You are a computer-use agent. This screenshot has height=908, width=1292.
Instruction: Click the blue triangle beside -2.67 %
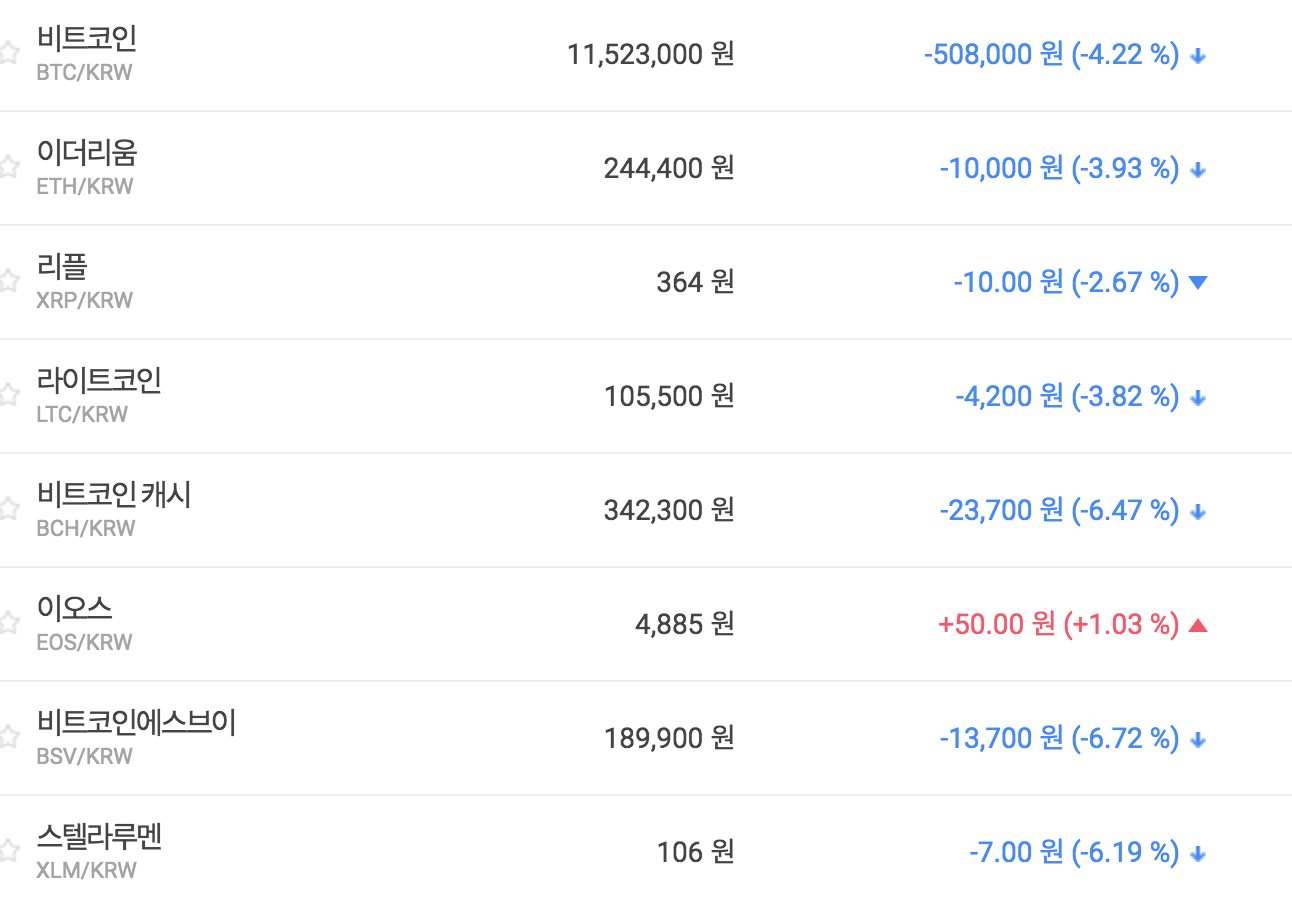coord(1198,283)
